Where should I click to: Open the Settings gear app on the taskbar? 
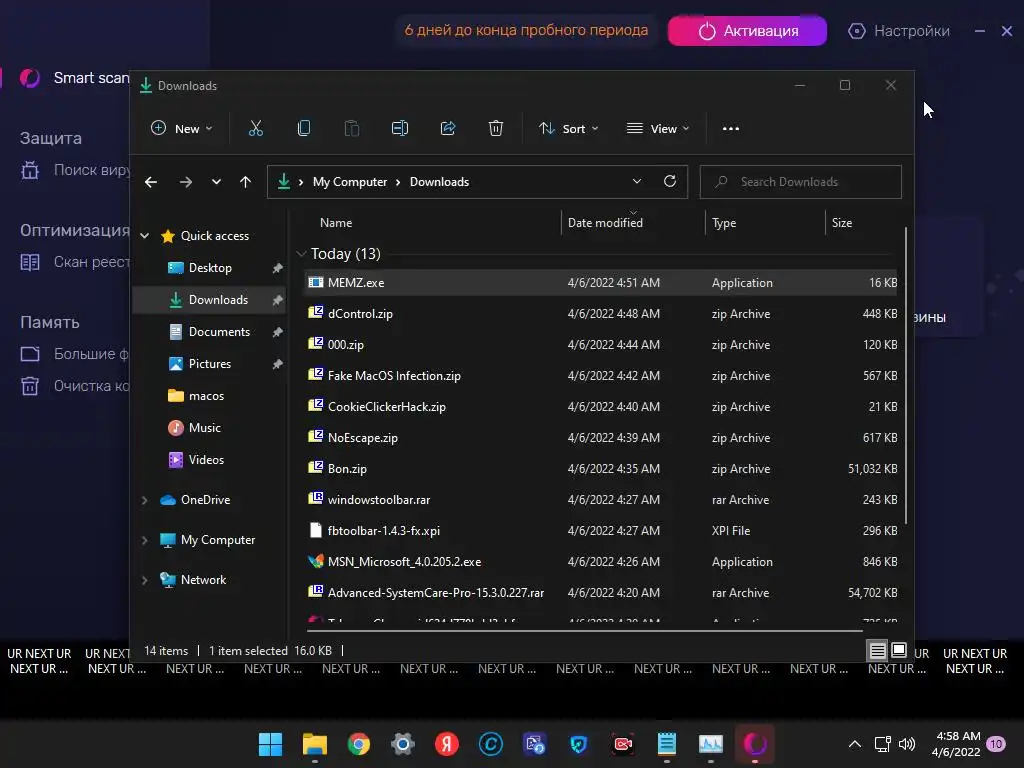point(403,744)
